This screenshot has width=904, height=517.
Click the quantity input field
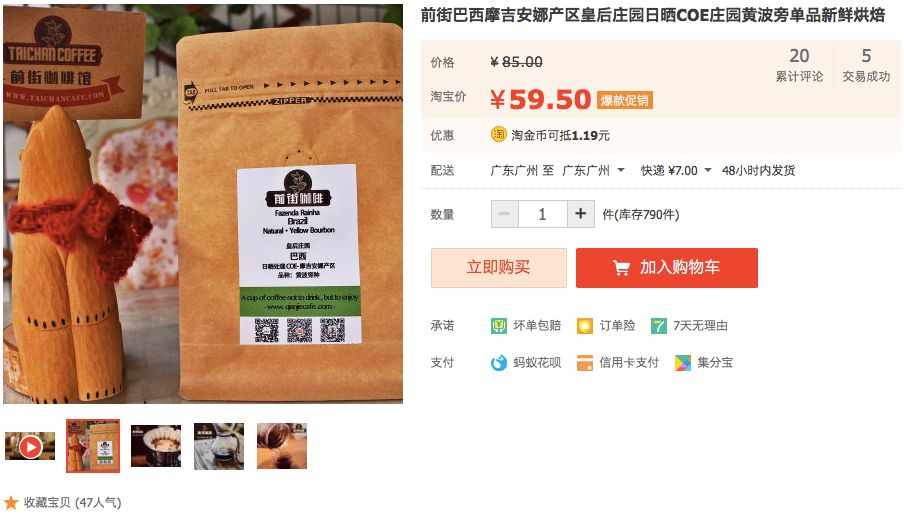click(543, 214)
